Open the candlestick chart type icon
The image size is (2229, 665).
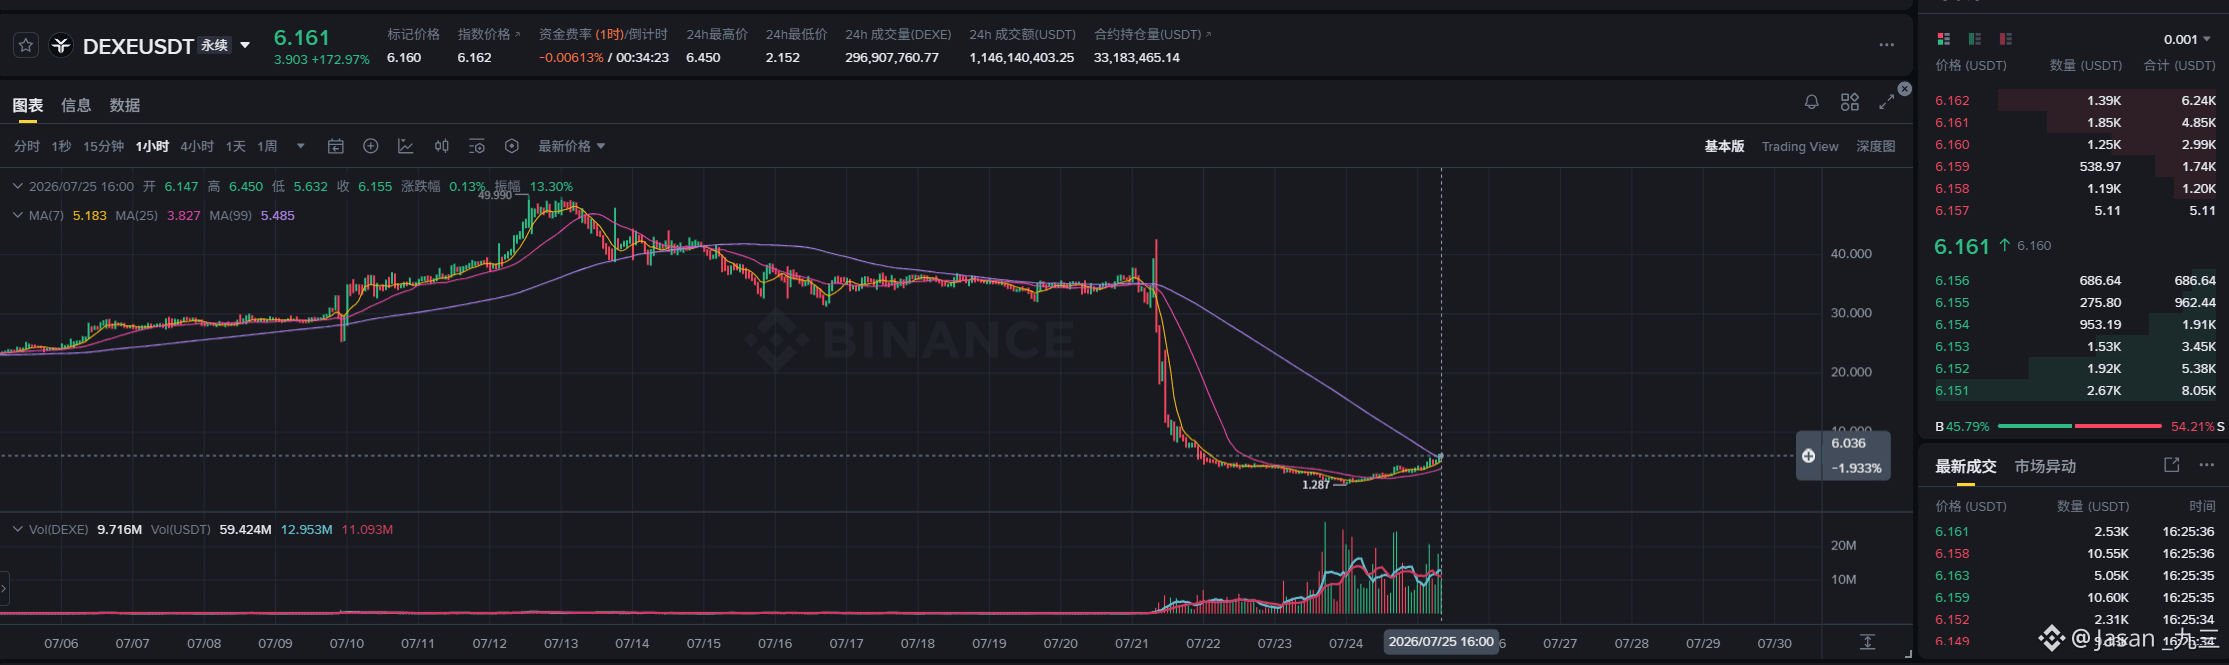coord(441,146)
